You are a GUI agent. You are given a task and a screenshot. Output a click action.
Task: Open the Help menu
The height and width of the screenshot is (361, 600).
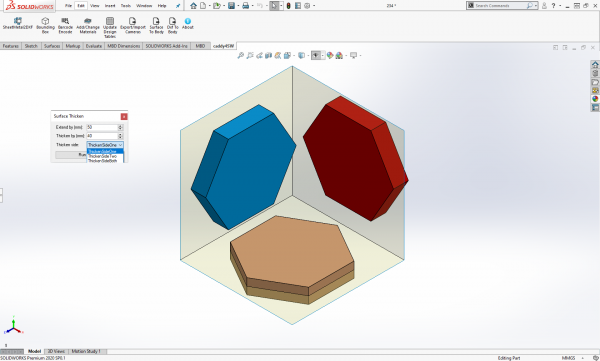162,6
